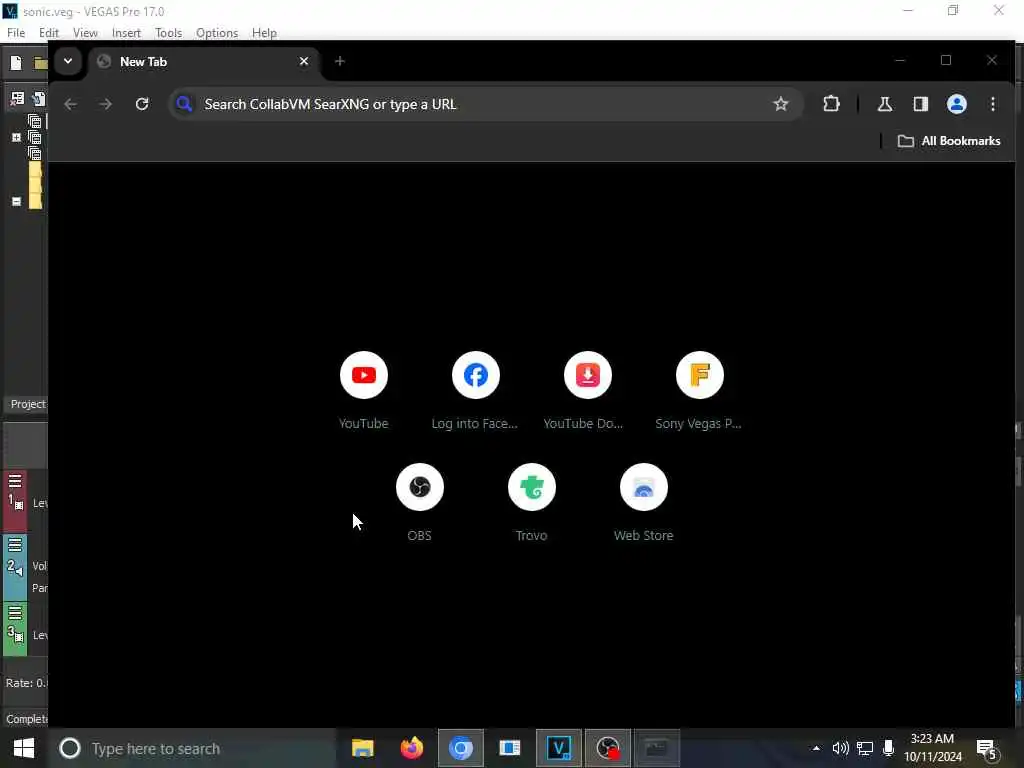Switch to VEGAS Pro from the taskbar

click(x=558, y=748)
